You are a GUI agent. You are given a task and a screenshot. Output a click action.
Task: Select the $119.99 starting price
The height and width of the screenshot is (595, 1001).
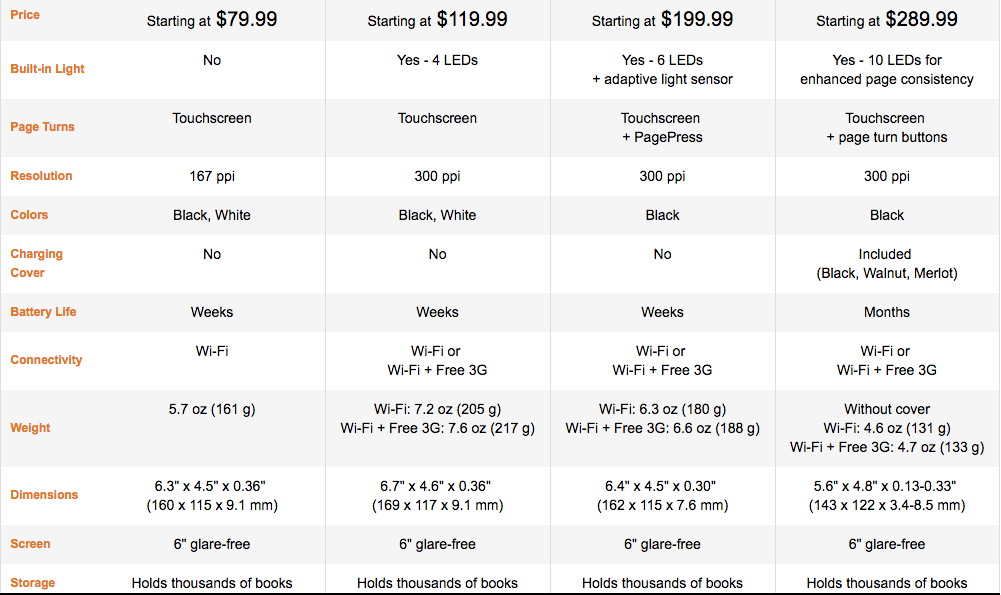472,19
